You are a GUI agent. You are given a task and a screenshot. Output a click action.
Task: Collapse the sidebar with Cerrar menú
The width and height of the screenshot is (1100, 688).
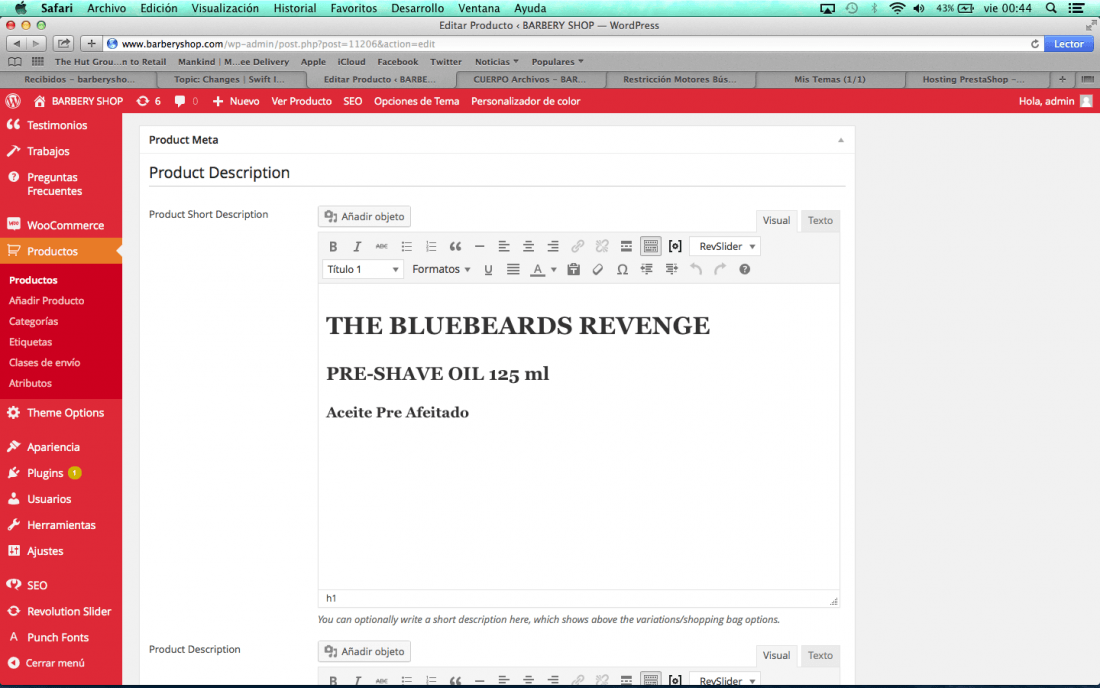click(x=46, y=663)
